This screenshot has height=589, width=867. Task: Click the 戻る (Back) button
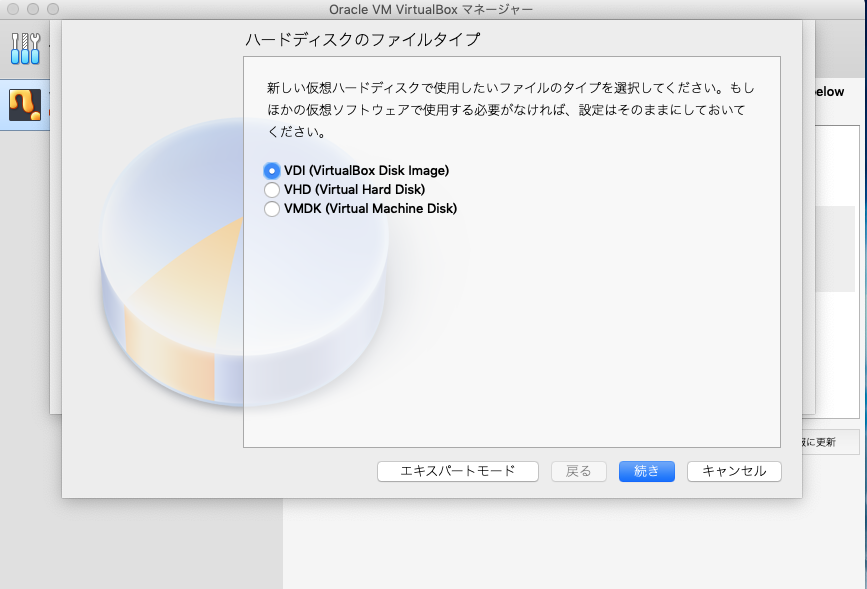(x=577, y=471)
